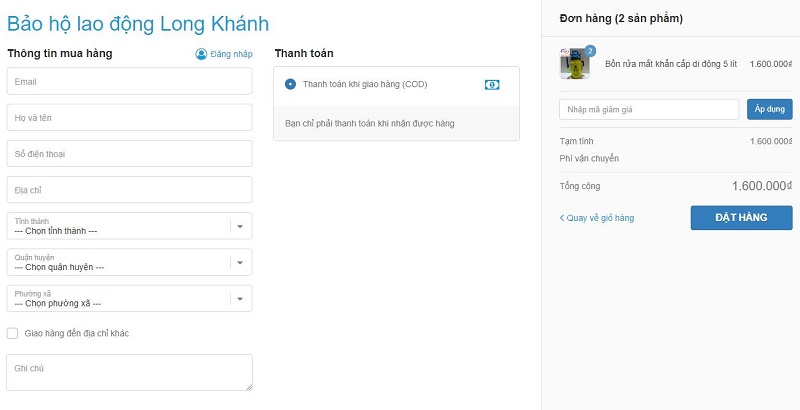Click the cash COD payment icon
This screenshot has height=410, width=800.
pos(492,85)
